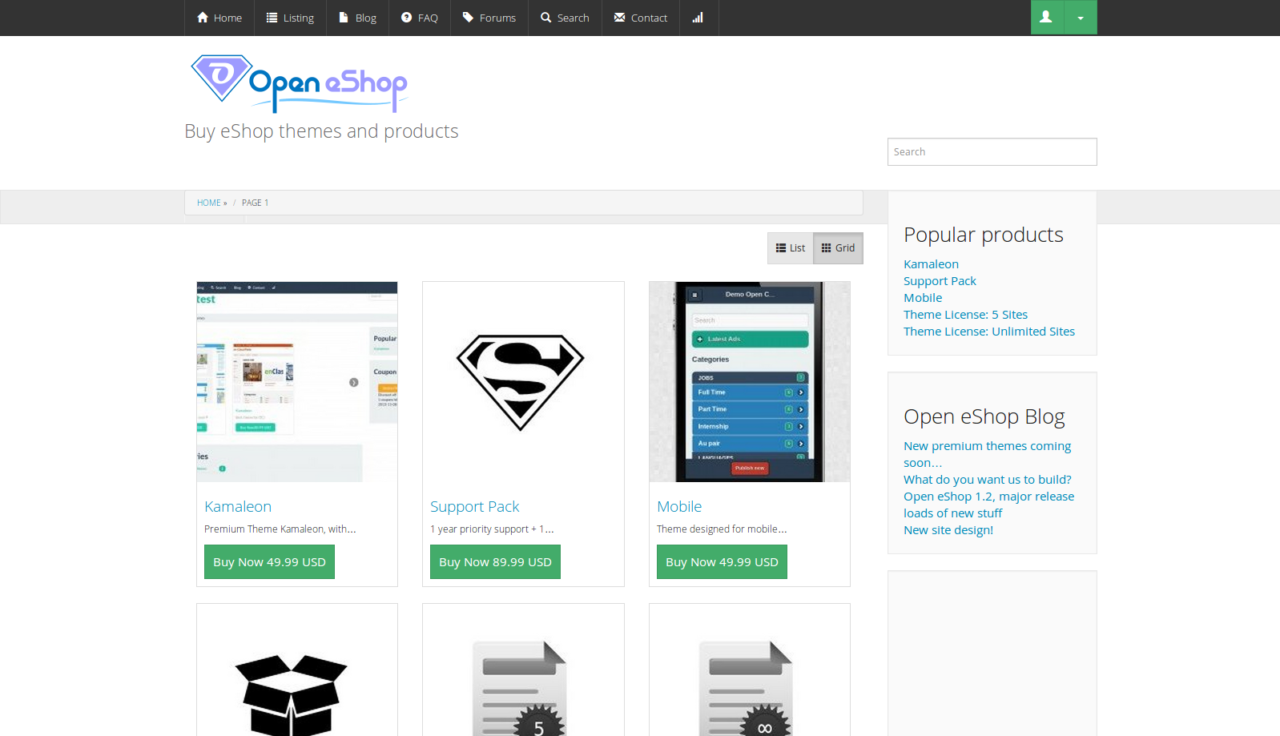Click the HOME breadcrumb link
The image size is (1280, 736).
tap(209, 203)
